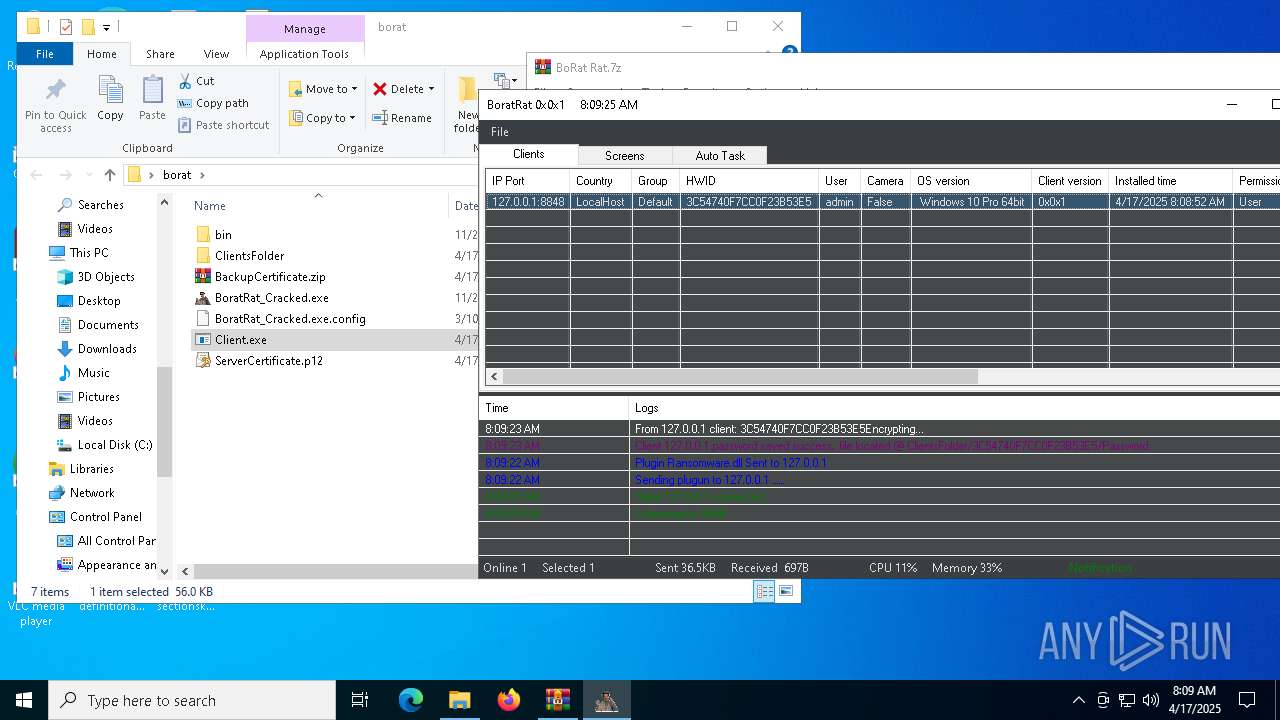Screen dimensions: 1280x720
Task: Click BoratRat clients table horizontal scrollbar
Action: tap(740, 377)
